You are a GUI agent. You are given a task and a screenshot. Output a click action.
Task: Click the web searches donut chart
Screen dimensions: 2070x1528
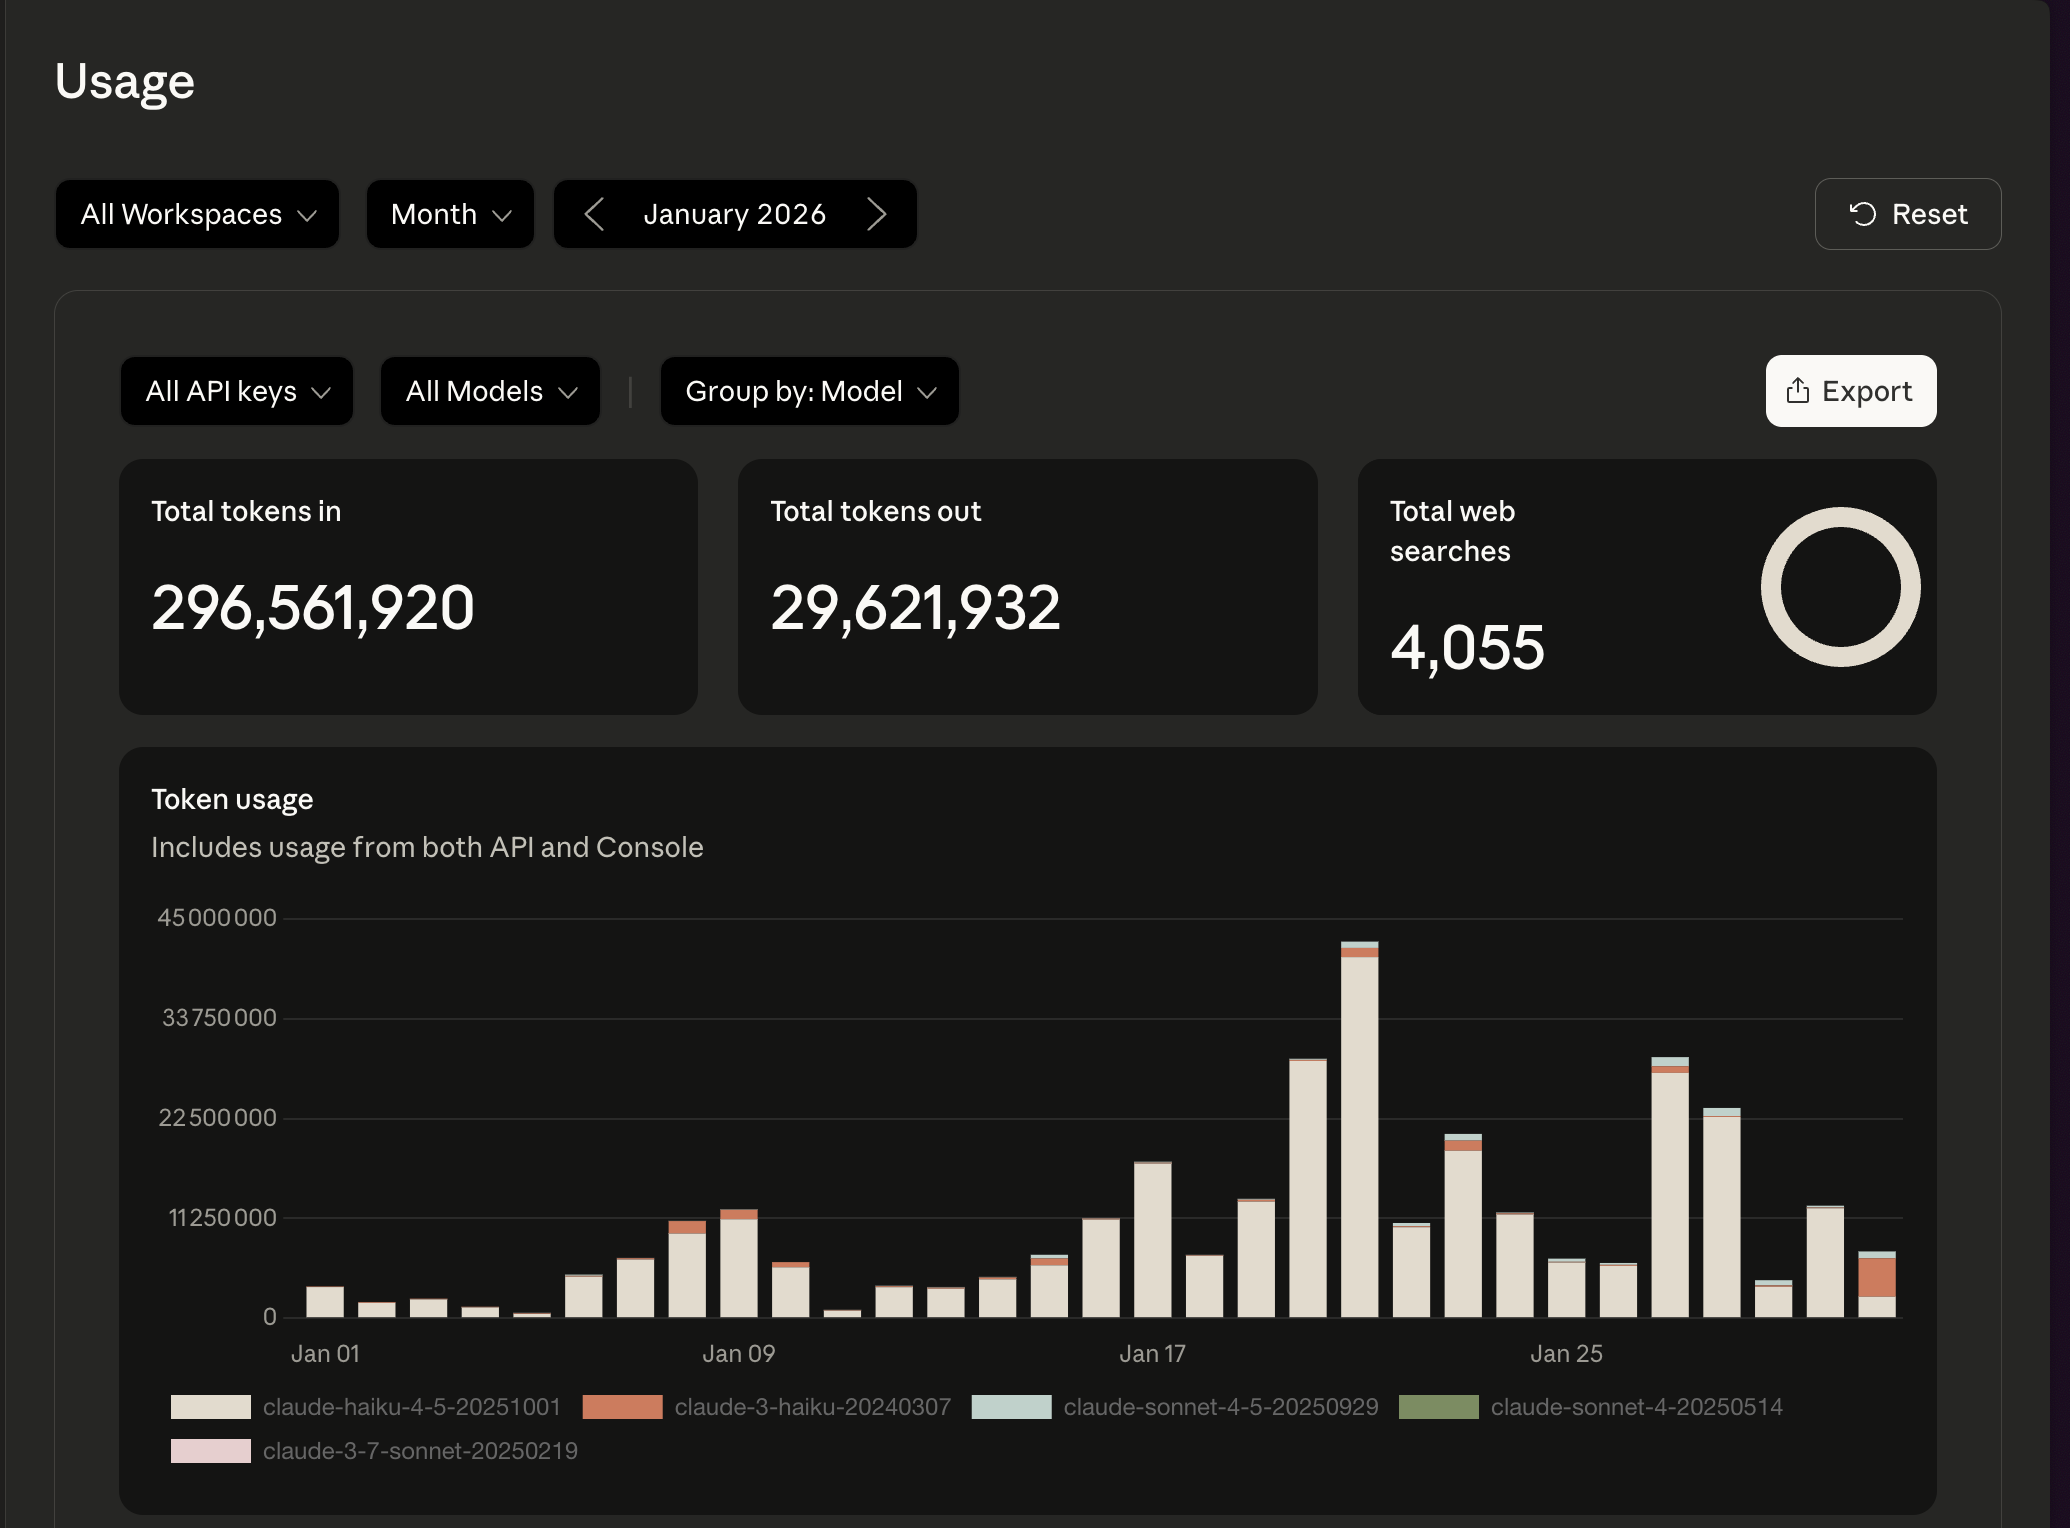[x=1840, y=587]
